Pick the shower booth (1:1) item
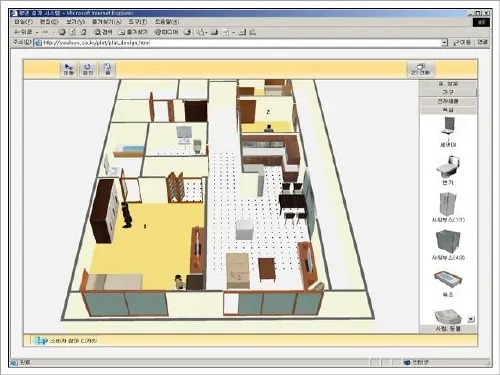This screenshot has height=375, width=500. point(448,207)
